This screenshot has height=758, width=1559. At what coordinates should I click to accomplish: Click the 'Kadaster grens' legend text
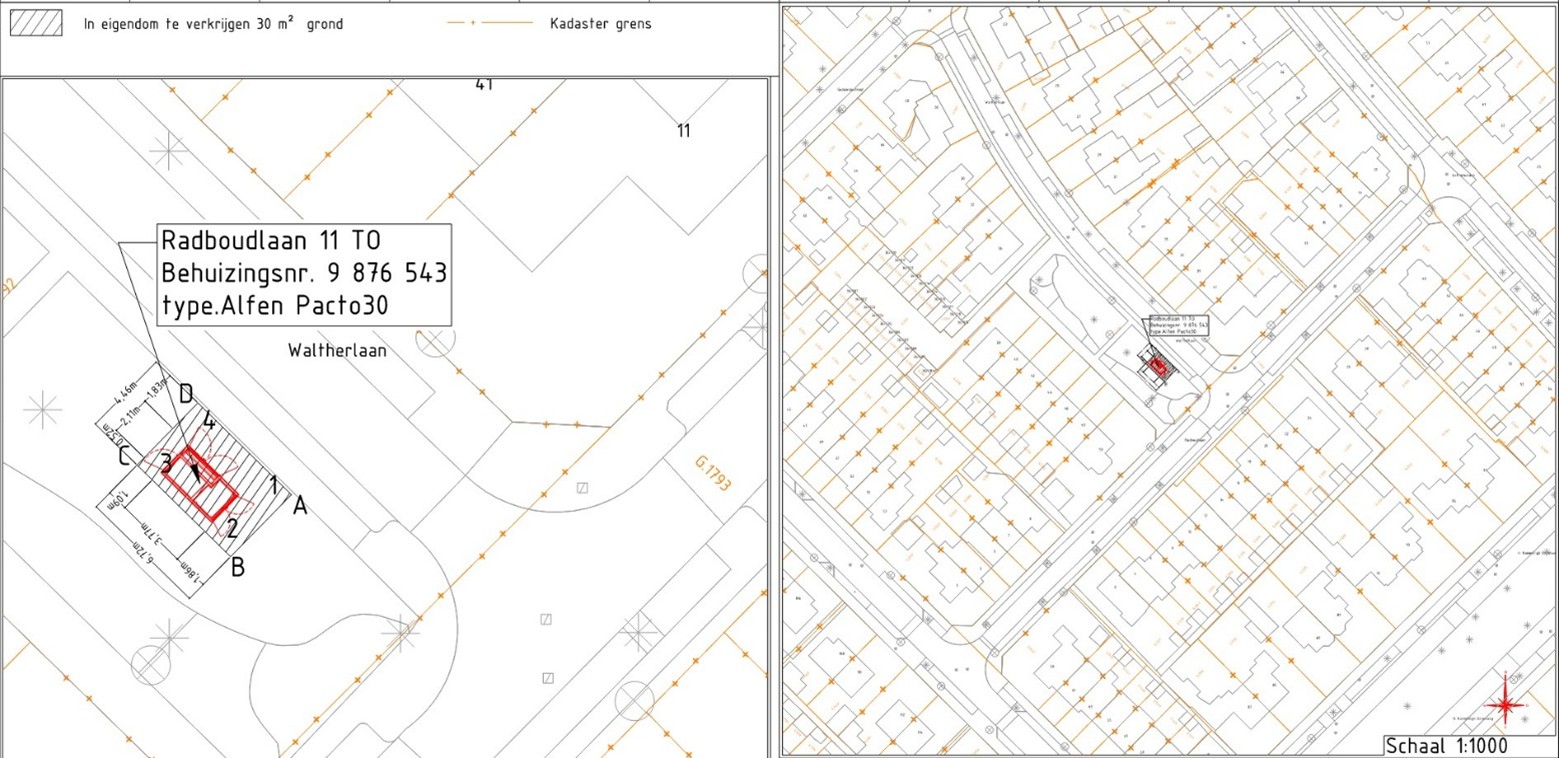600,23
